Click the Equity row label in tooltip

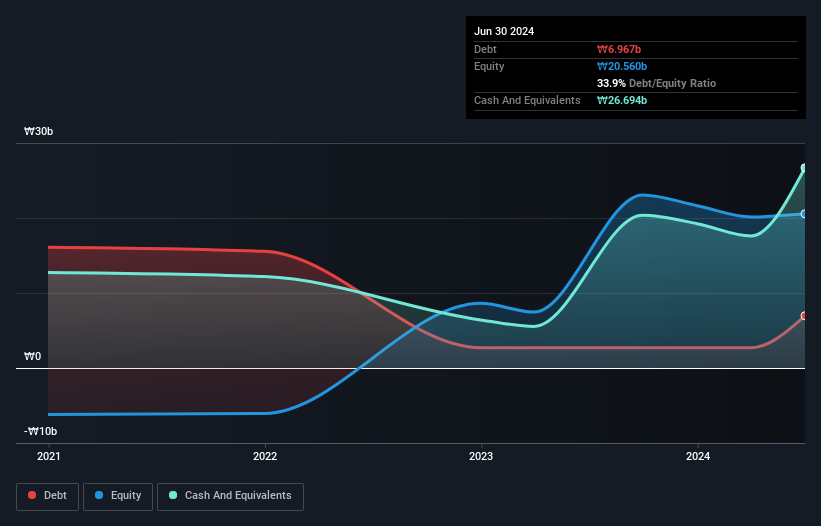click(x=489, y=66)
